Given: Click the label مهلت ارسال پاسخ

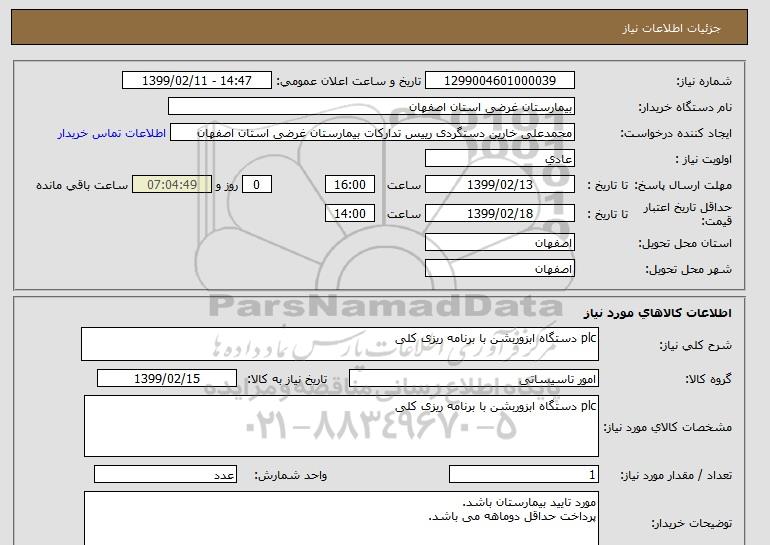Looking at the screenshot, I should point(683,185).
